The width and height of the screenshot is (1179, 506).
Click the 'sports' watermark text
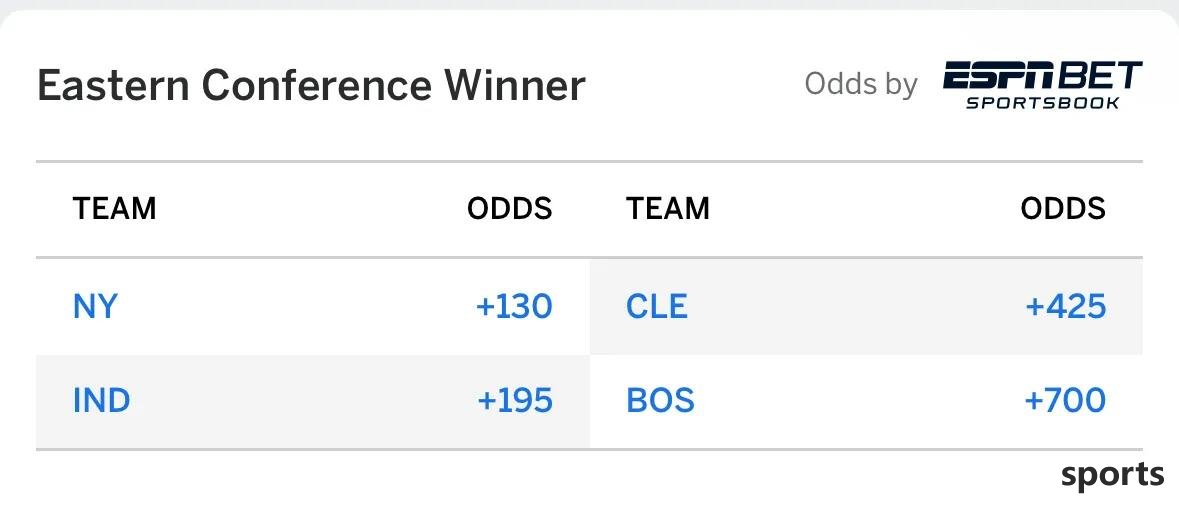pyautogui.click(x=1113, y=475)
